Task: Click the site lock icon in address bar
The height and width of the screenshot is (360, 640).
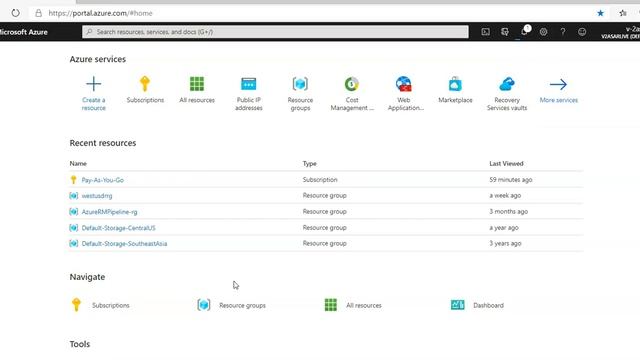Action: pyautogui.click(x=38, y=13)
